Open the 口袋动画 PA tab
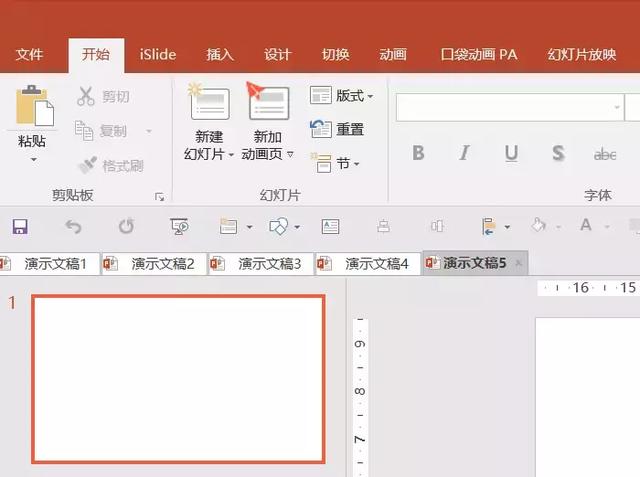 (479, 55)
